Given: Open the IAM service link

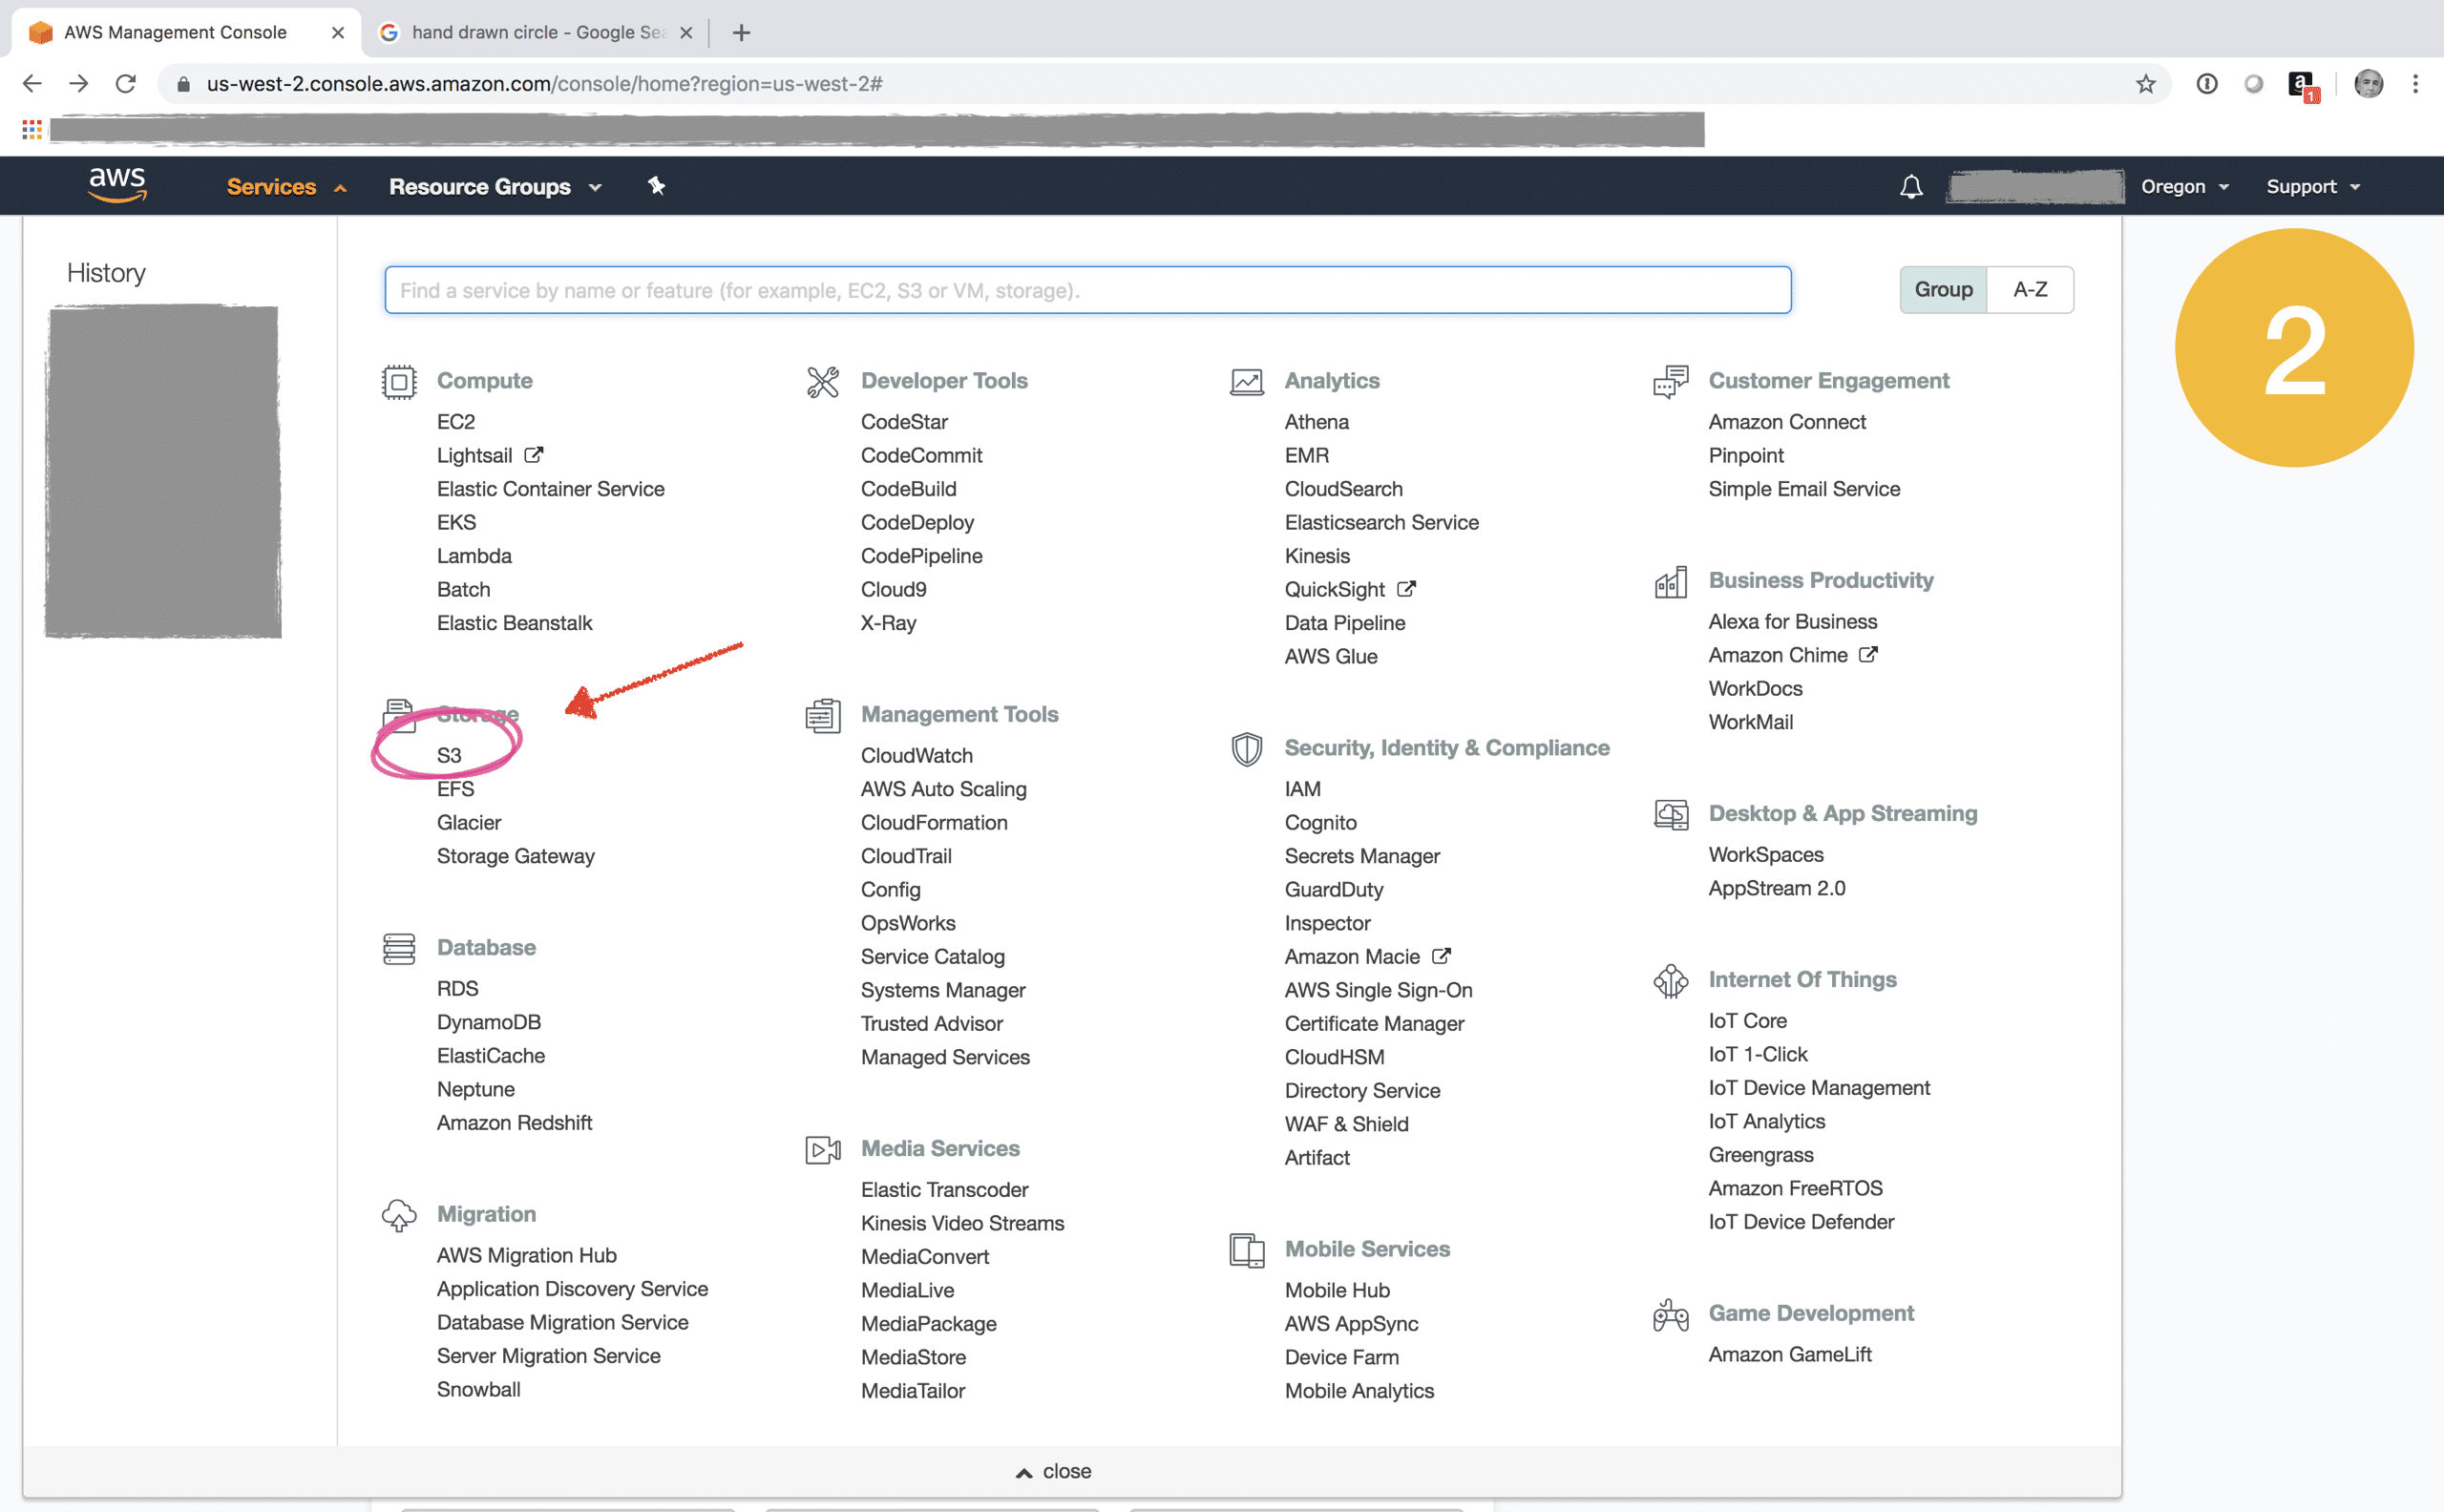Looking at the screenshot, I should click(1302, 789).
